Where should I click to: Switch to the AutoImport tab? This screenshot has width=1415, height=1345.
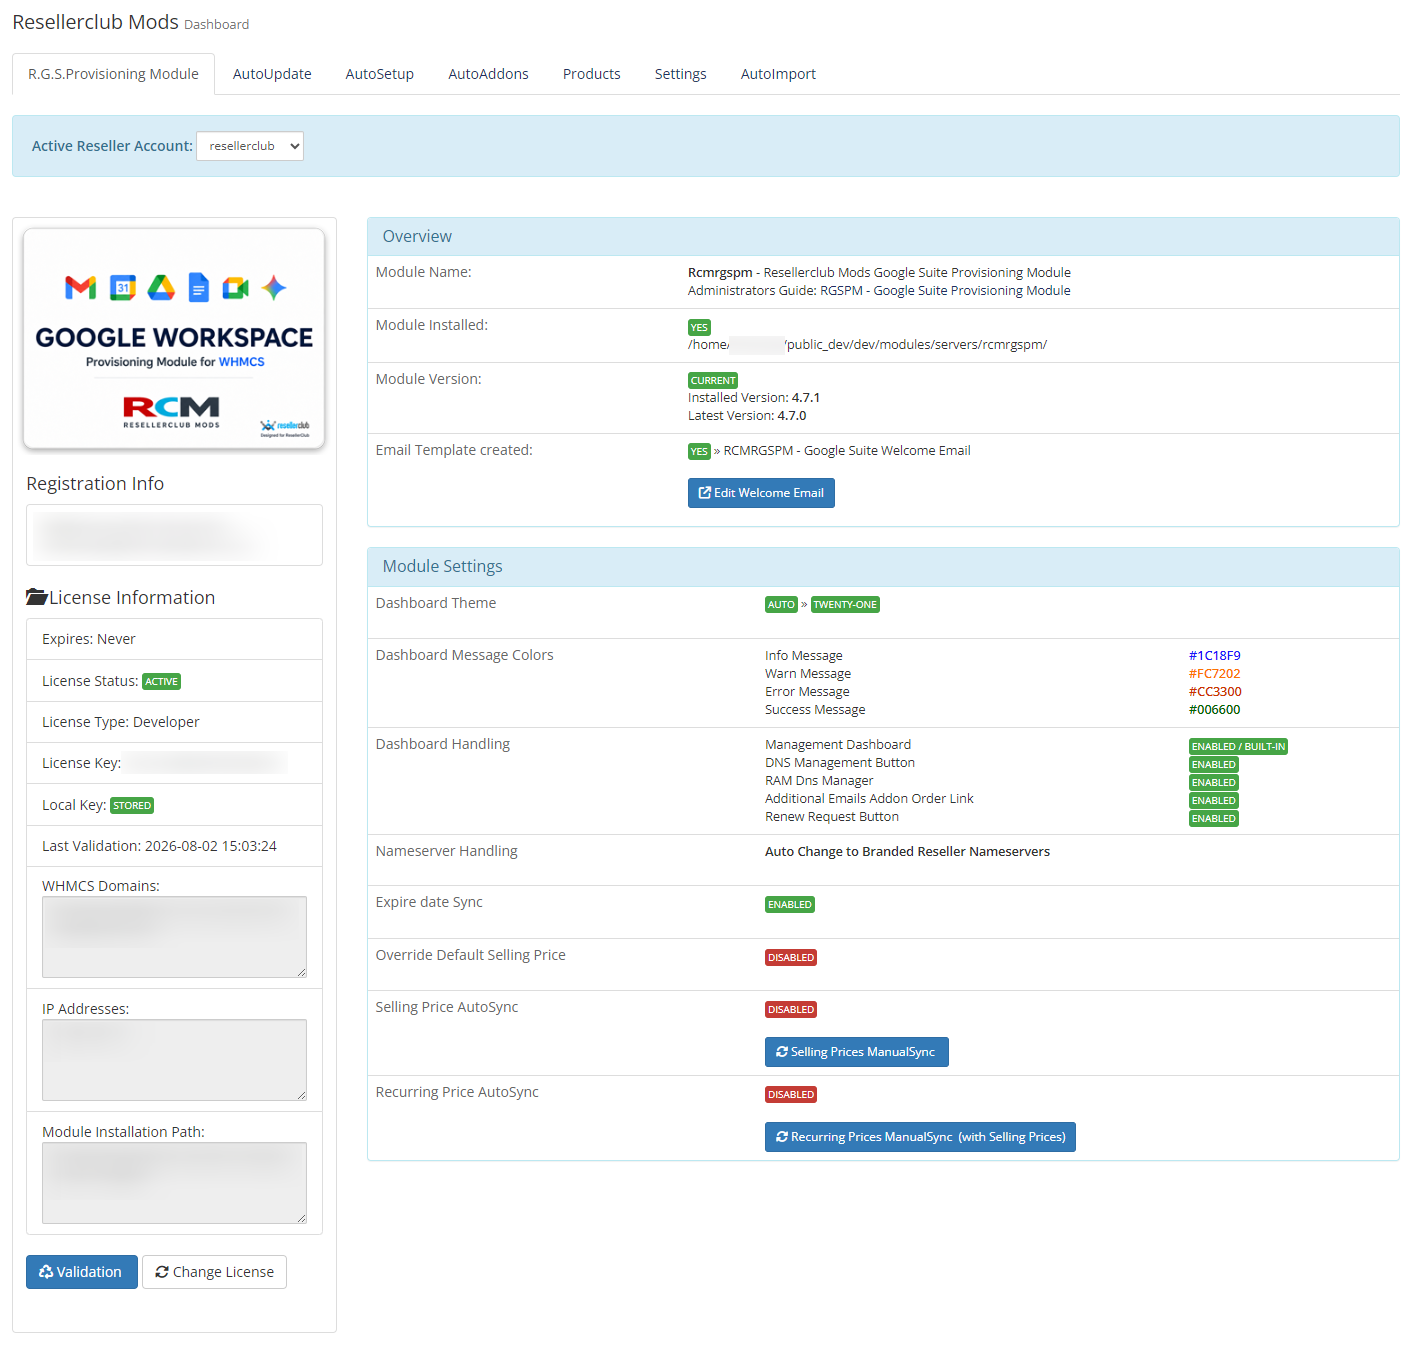[x=778, y=74]
